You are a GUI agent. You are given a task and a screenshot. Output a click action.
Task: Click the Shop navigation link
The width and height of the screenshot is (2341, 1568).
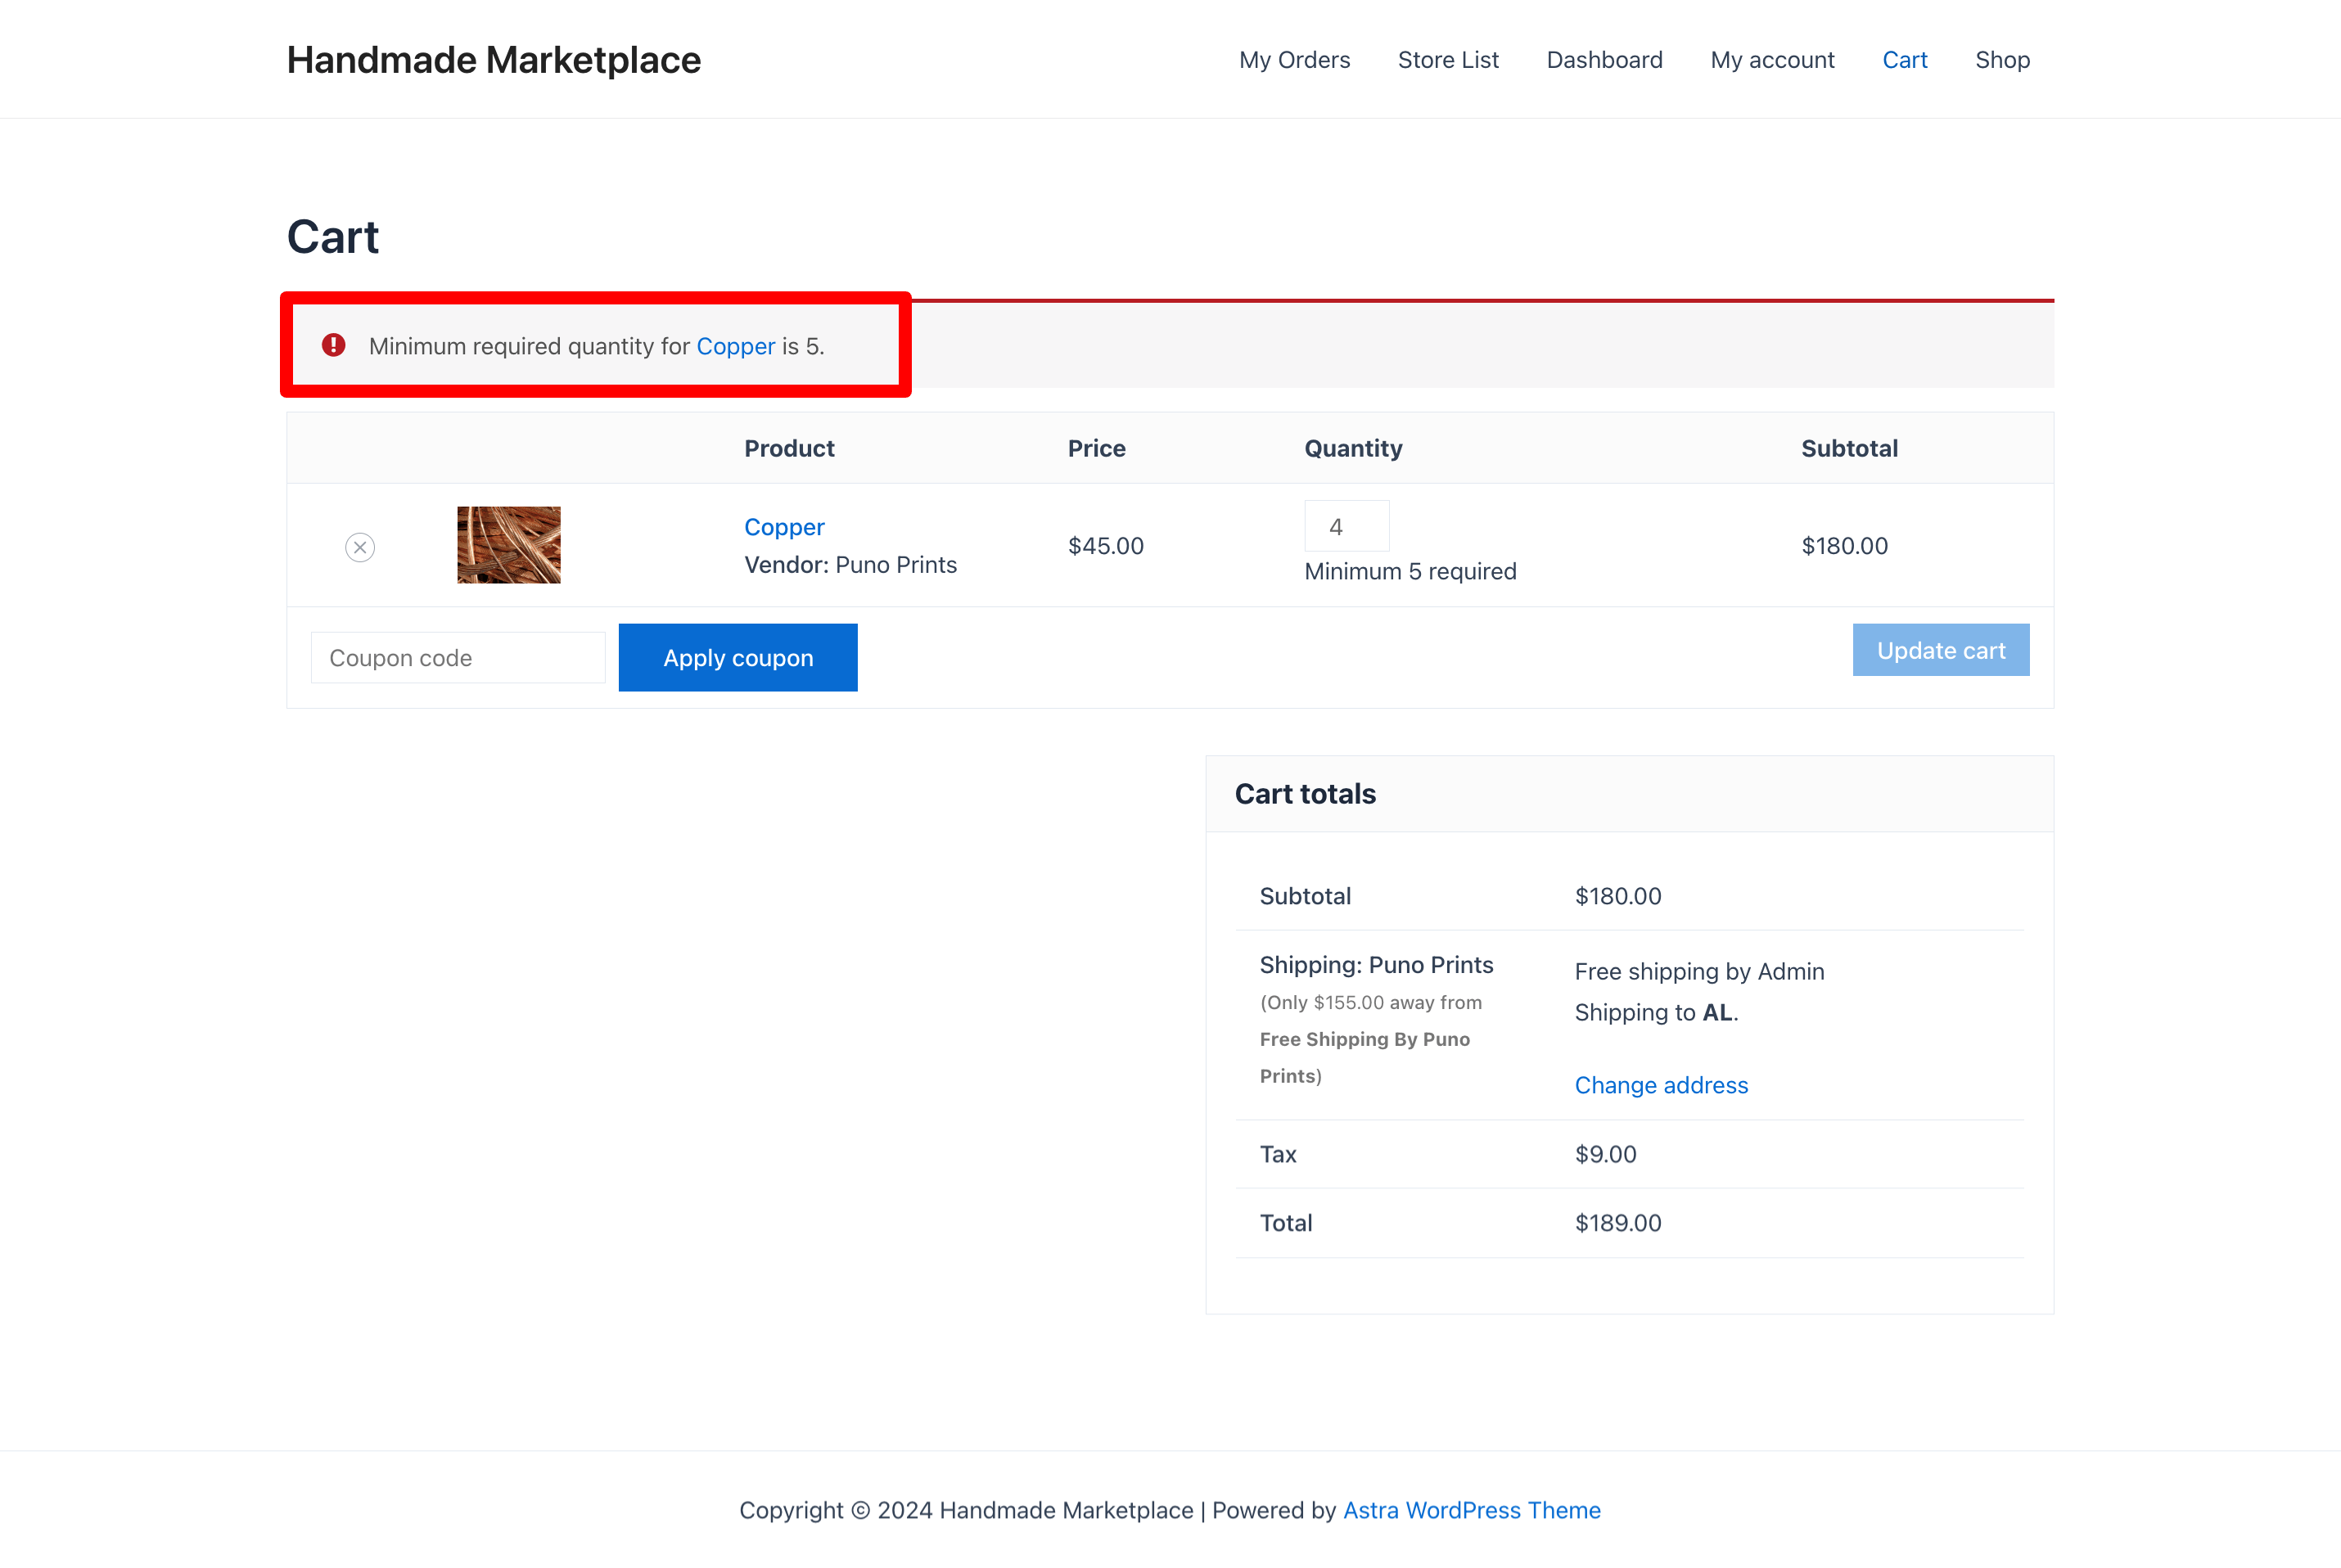click(x=2001, y=58)
